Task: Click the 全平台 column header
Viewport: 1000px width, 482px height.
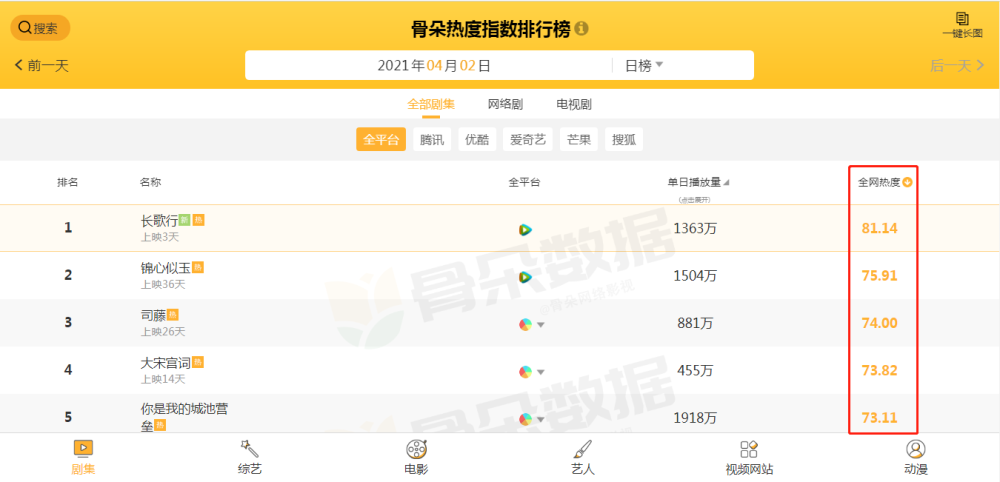Action: point(524,182)
